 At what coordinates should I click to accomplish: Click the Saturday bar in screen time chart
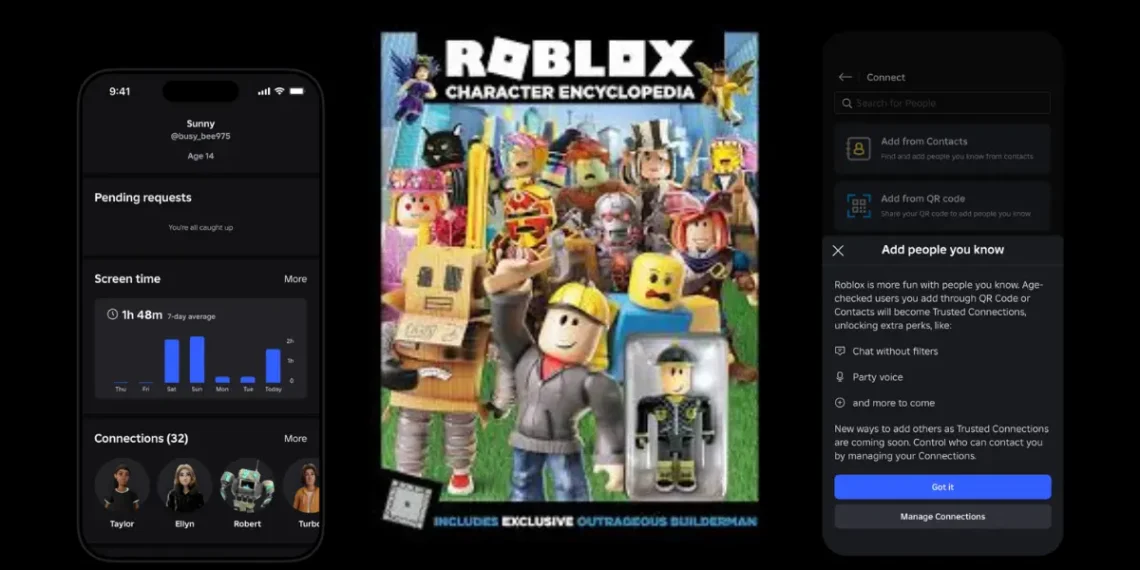pos(172,361)
